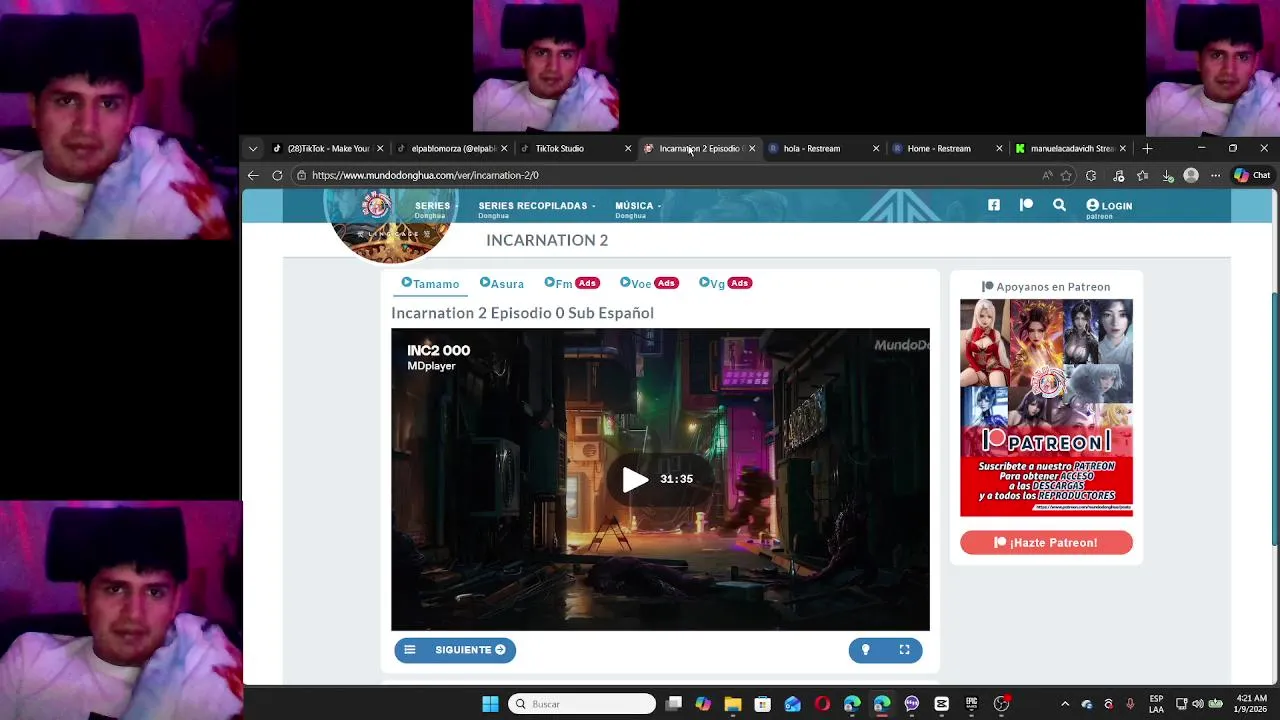Image resolution: width=1280 pixels, height=720 pixels.
Task: Close the TikTok Studio tab
Action: tap(628, 148)
